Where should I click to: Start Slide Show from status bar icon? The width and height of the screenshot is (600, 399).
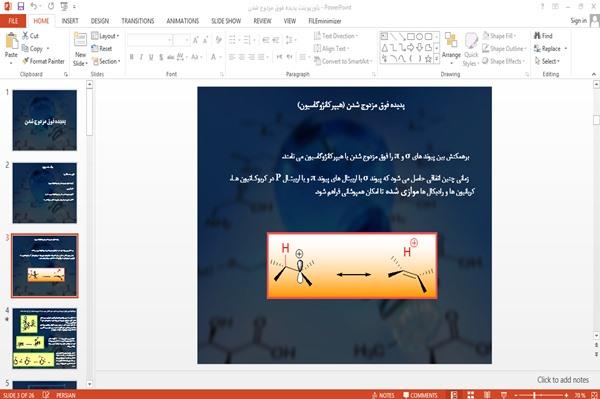click(x=504, y=395)
